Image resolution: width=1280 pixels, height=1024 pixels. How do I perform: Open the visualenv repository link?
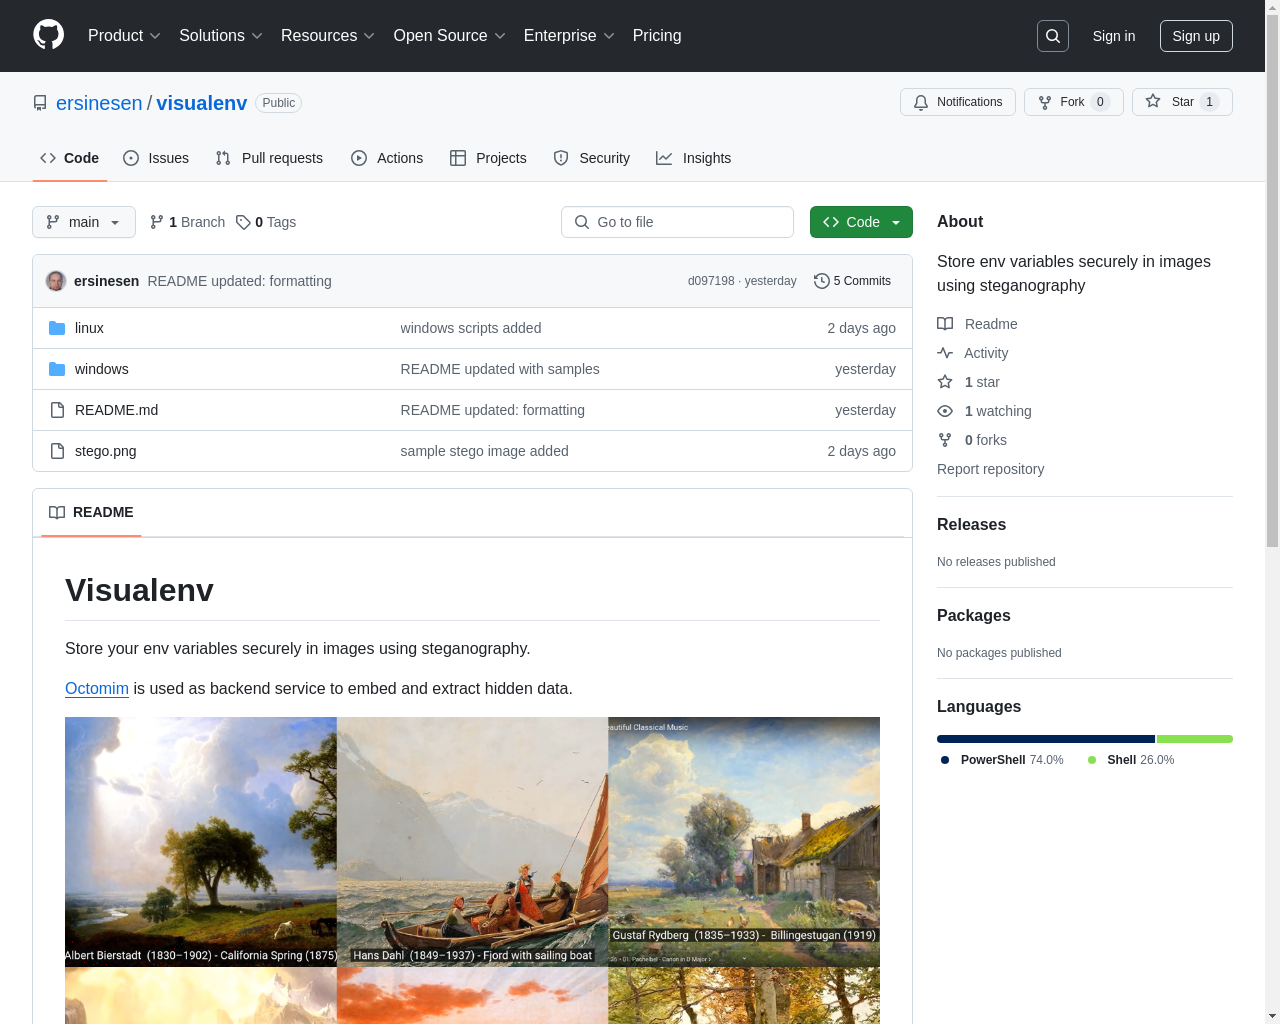click(201, 103)
